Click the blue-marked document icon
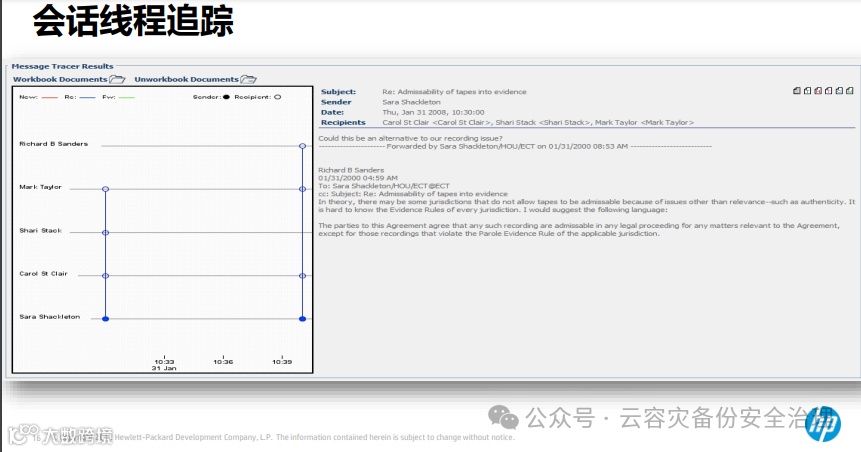Viewport: 861px width, 452px height. tap(839, 91)
